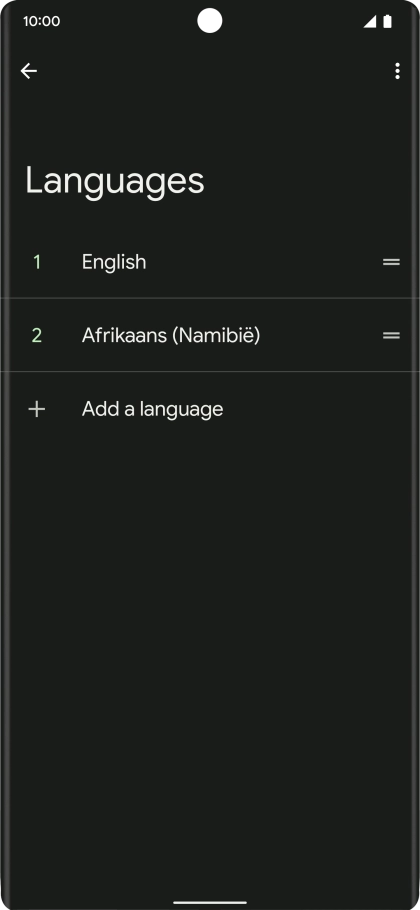Tap the rank number 2 next to Afrikaans
The height and width of the screenshot is (910, 420).
pyautogui.click(x=37, y=335)
